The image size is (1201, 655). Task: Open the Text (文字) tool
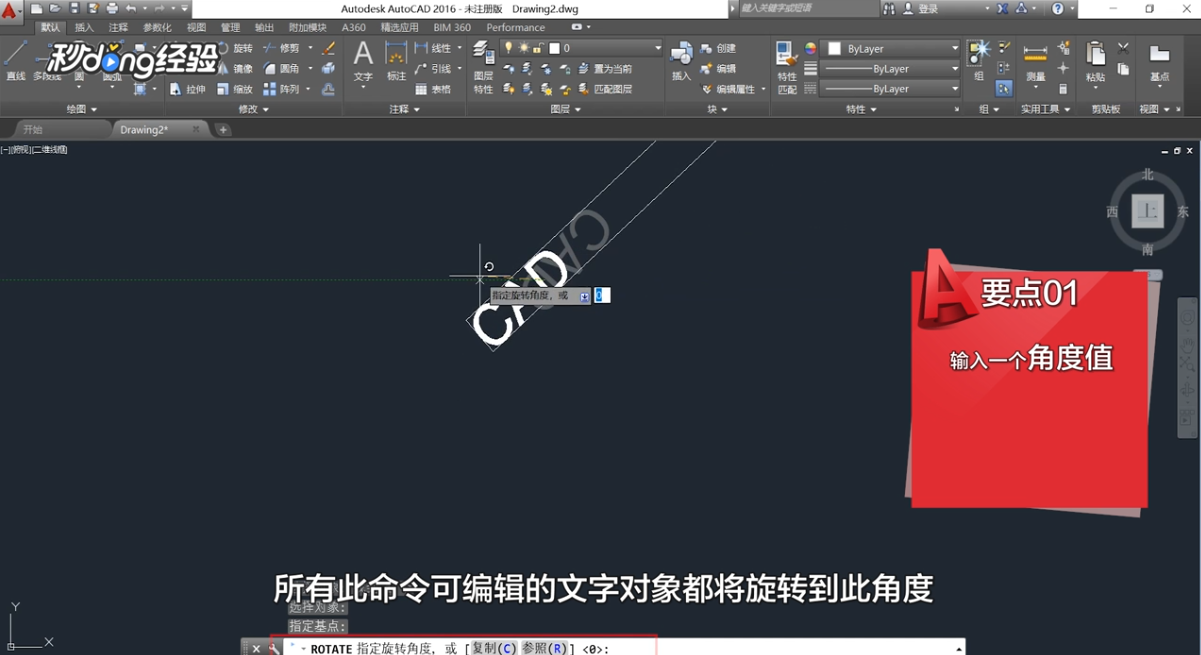363,58
